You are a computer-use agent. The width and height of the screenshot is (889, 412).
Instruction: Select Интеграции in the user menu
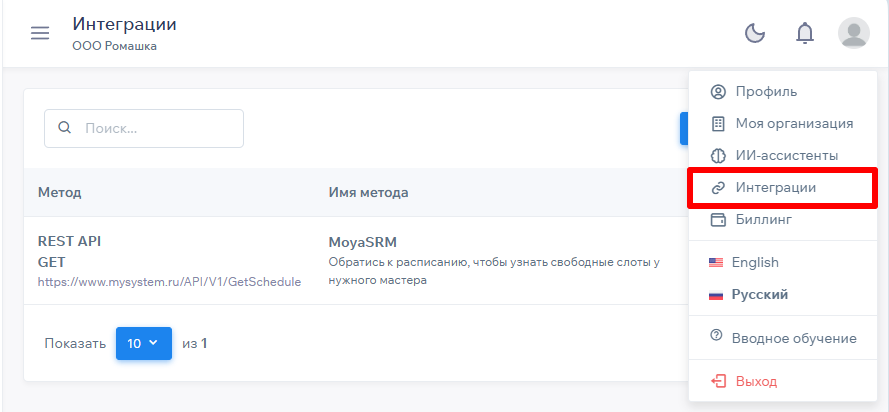tap(776, 188)
